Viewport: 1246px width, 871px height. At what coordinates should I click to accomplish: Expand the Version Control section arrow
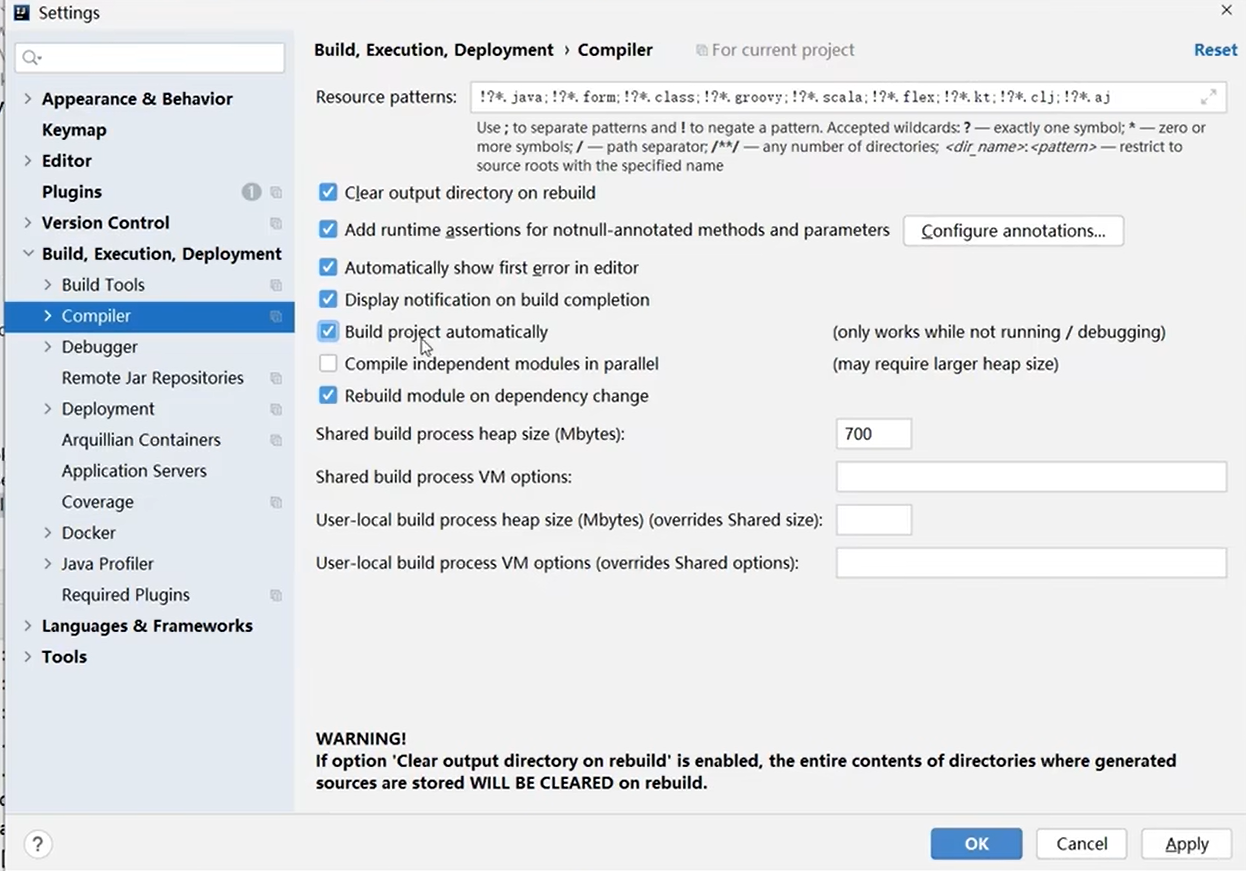(x=27, y=222)
